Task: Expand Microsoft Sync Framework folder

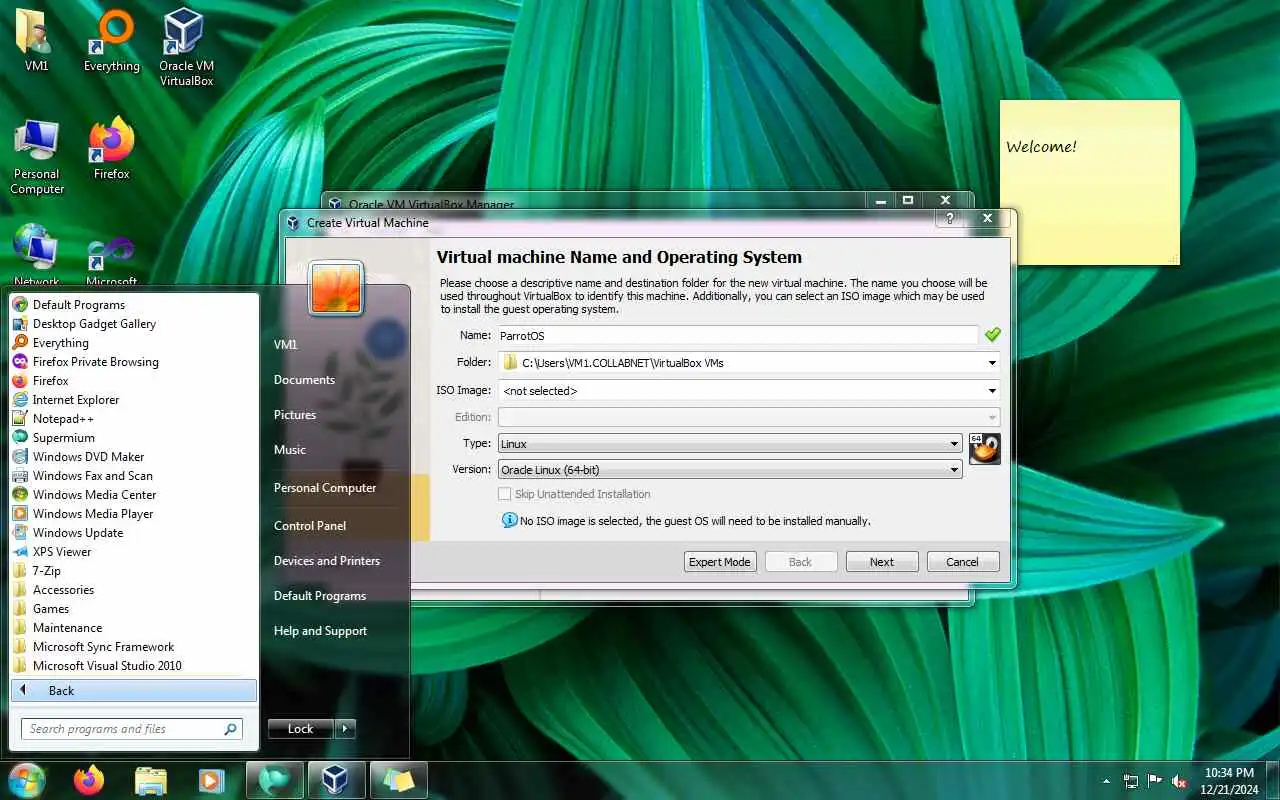Action: coord(103,647)
